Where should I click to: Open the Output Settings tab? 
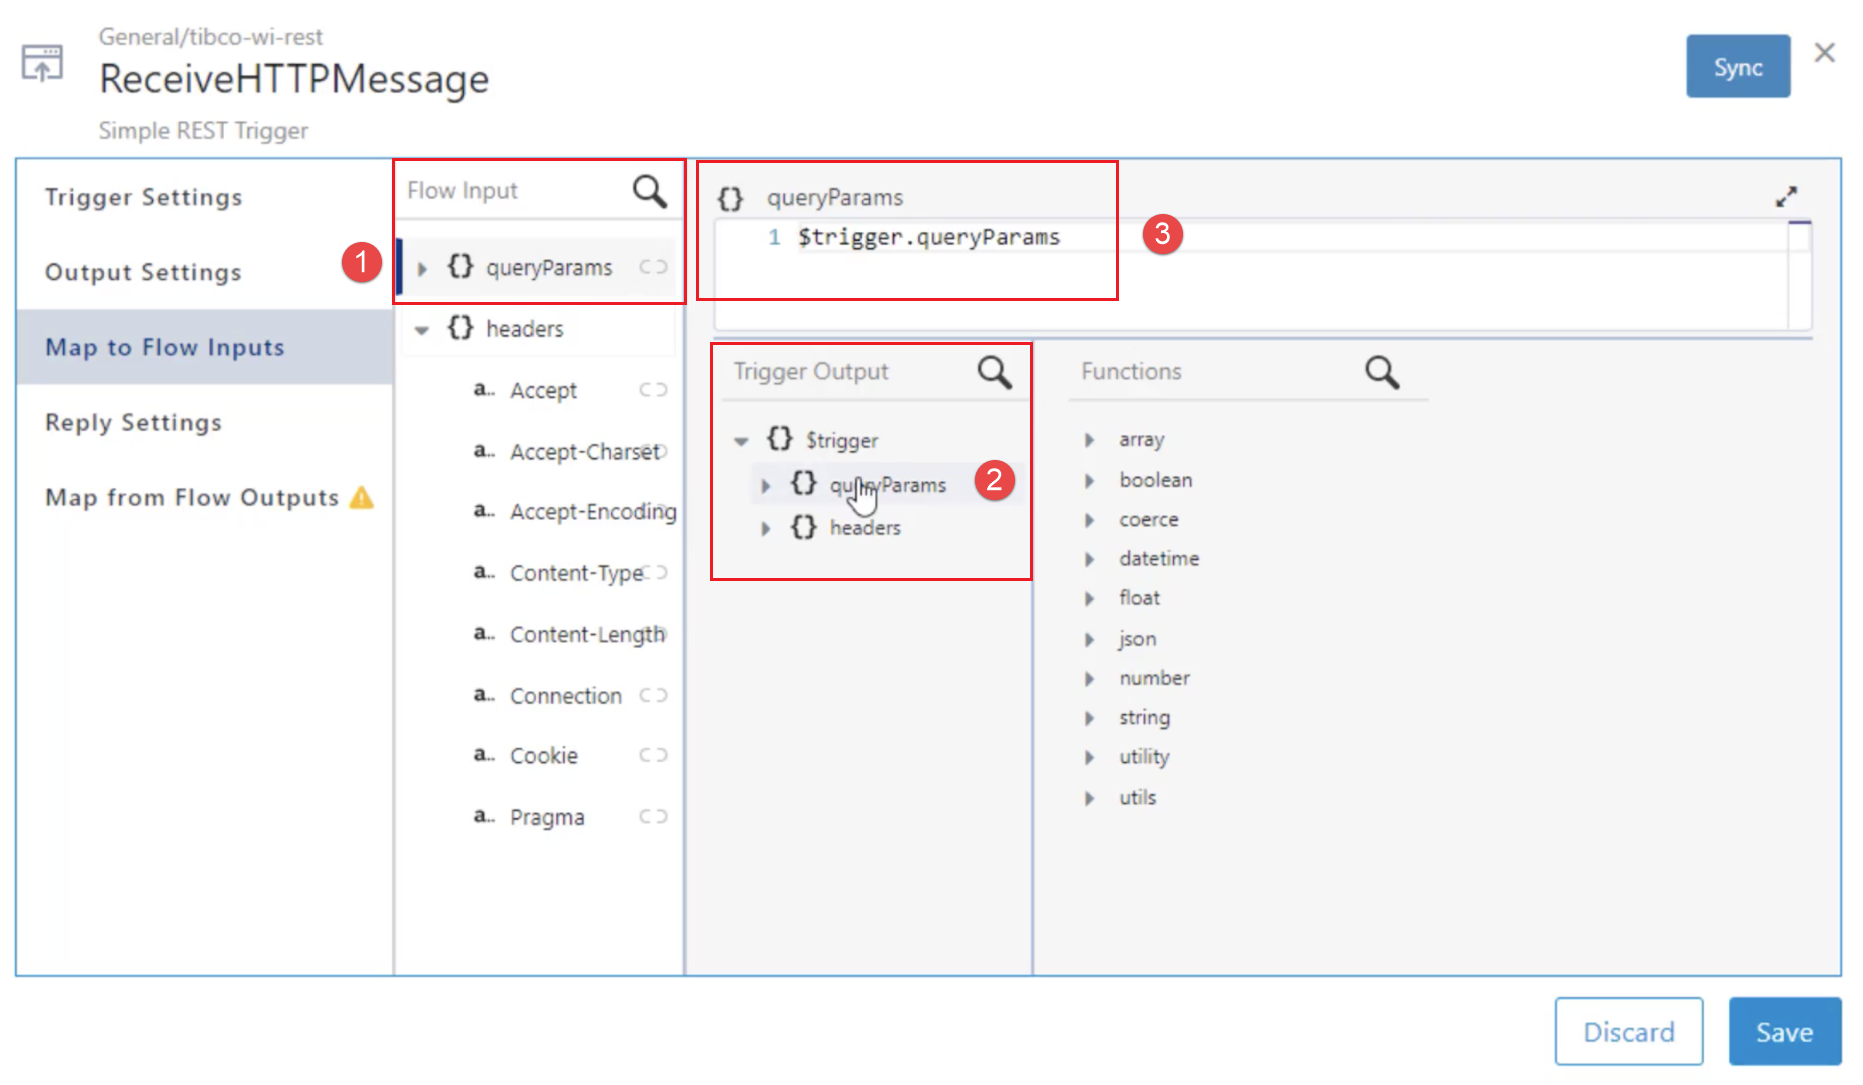point(205,272)
